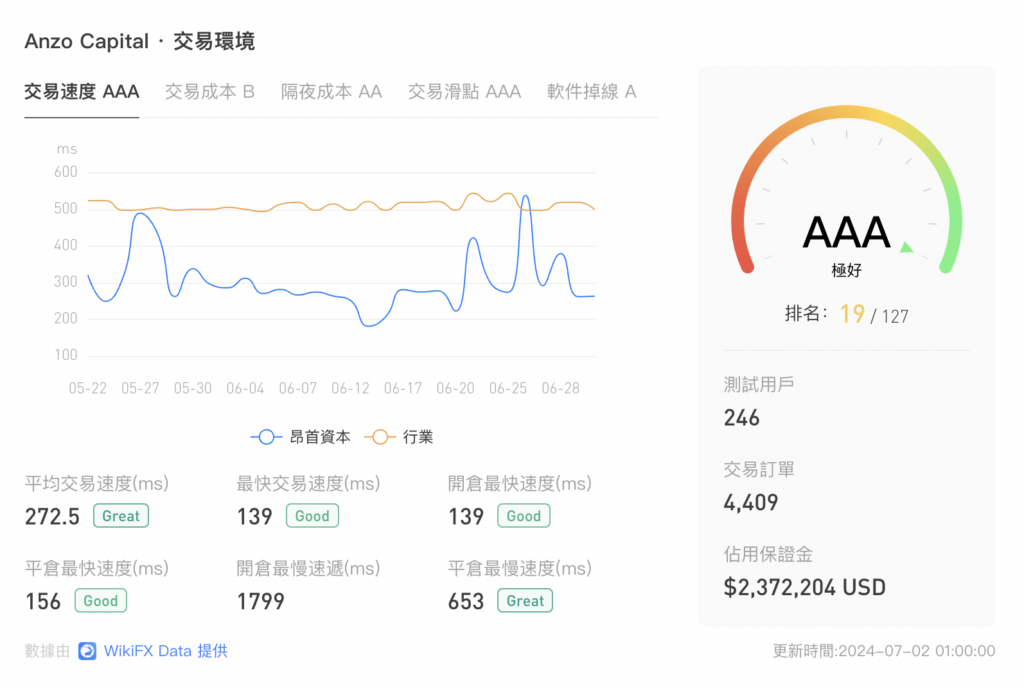The width and height of the screenshot is (1024, 689).
Task: Switch to the 隔夜成本 AA tab
Action: 331,91
